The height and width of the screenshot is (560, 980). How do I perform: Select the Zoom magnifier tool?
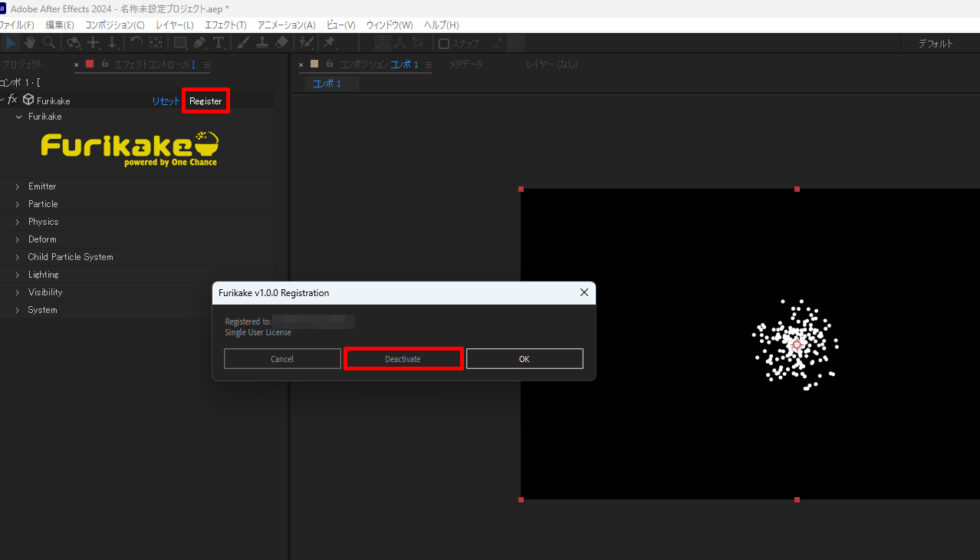click(49, 42)
